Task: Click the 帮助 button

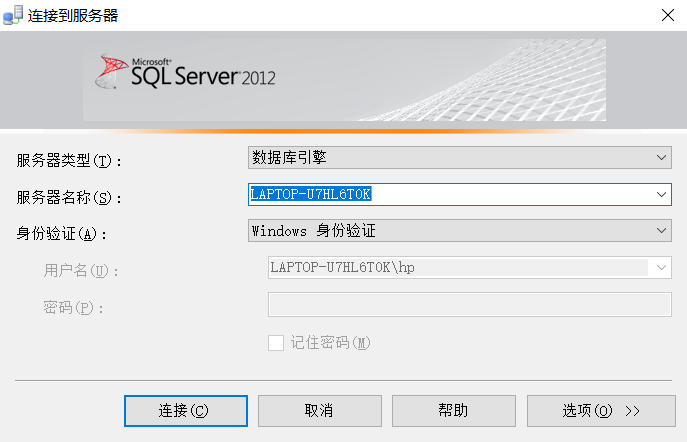Action: tap(454, 411)
